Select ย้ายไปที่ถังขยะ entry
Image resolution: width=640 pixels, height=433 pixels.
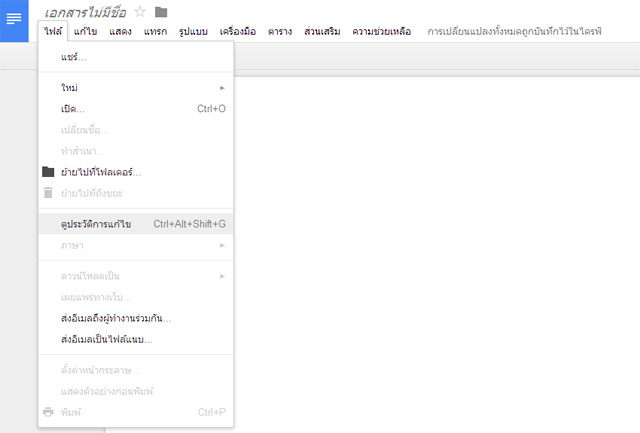pyautogui.click(x=136, y=193)
